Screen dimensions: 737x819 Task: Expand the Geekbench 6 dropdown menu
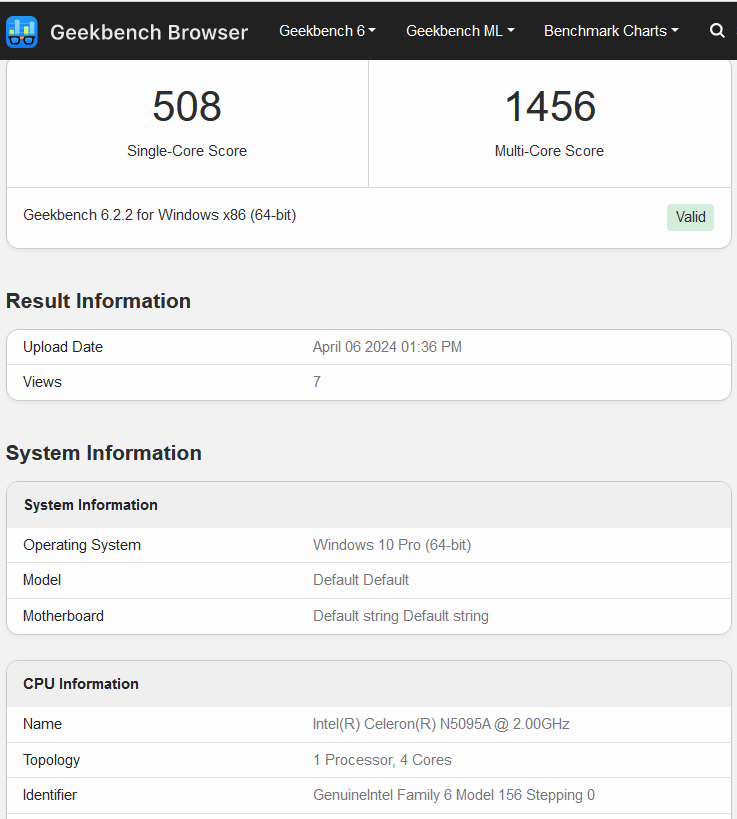(327, 31)
